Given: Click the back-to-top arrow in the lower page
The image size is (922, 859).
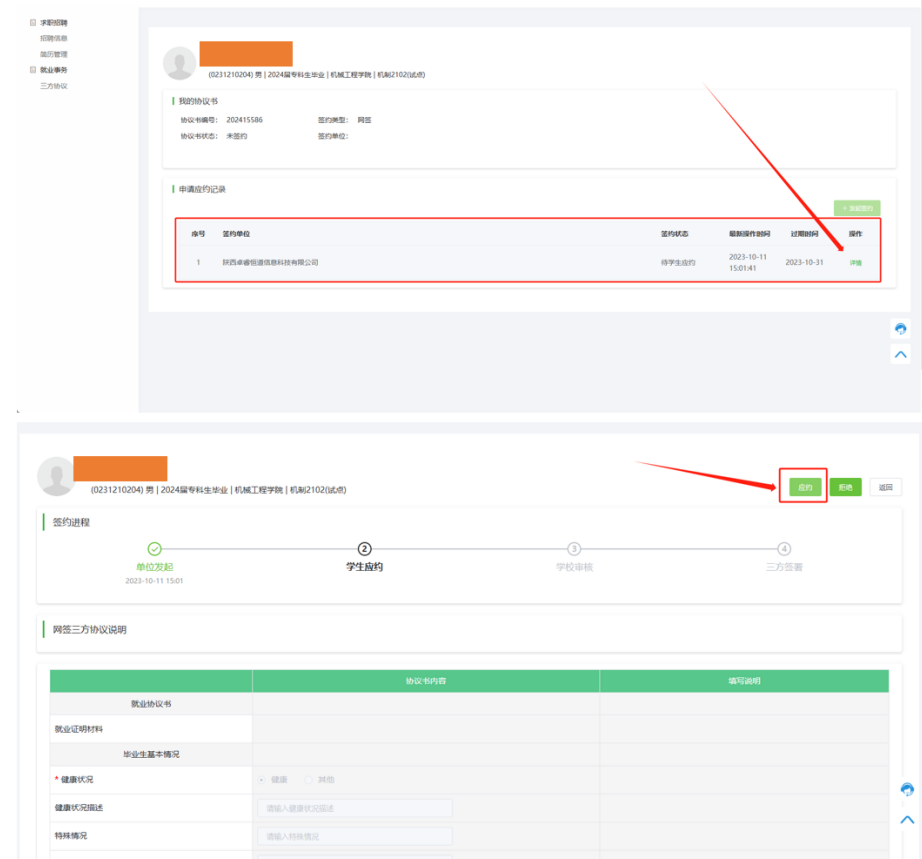Looking at the screenshot, I should pos(907,820).
